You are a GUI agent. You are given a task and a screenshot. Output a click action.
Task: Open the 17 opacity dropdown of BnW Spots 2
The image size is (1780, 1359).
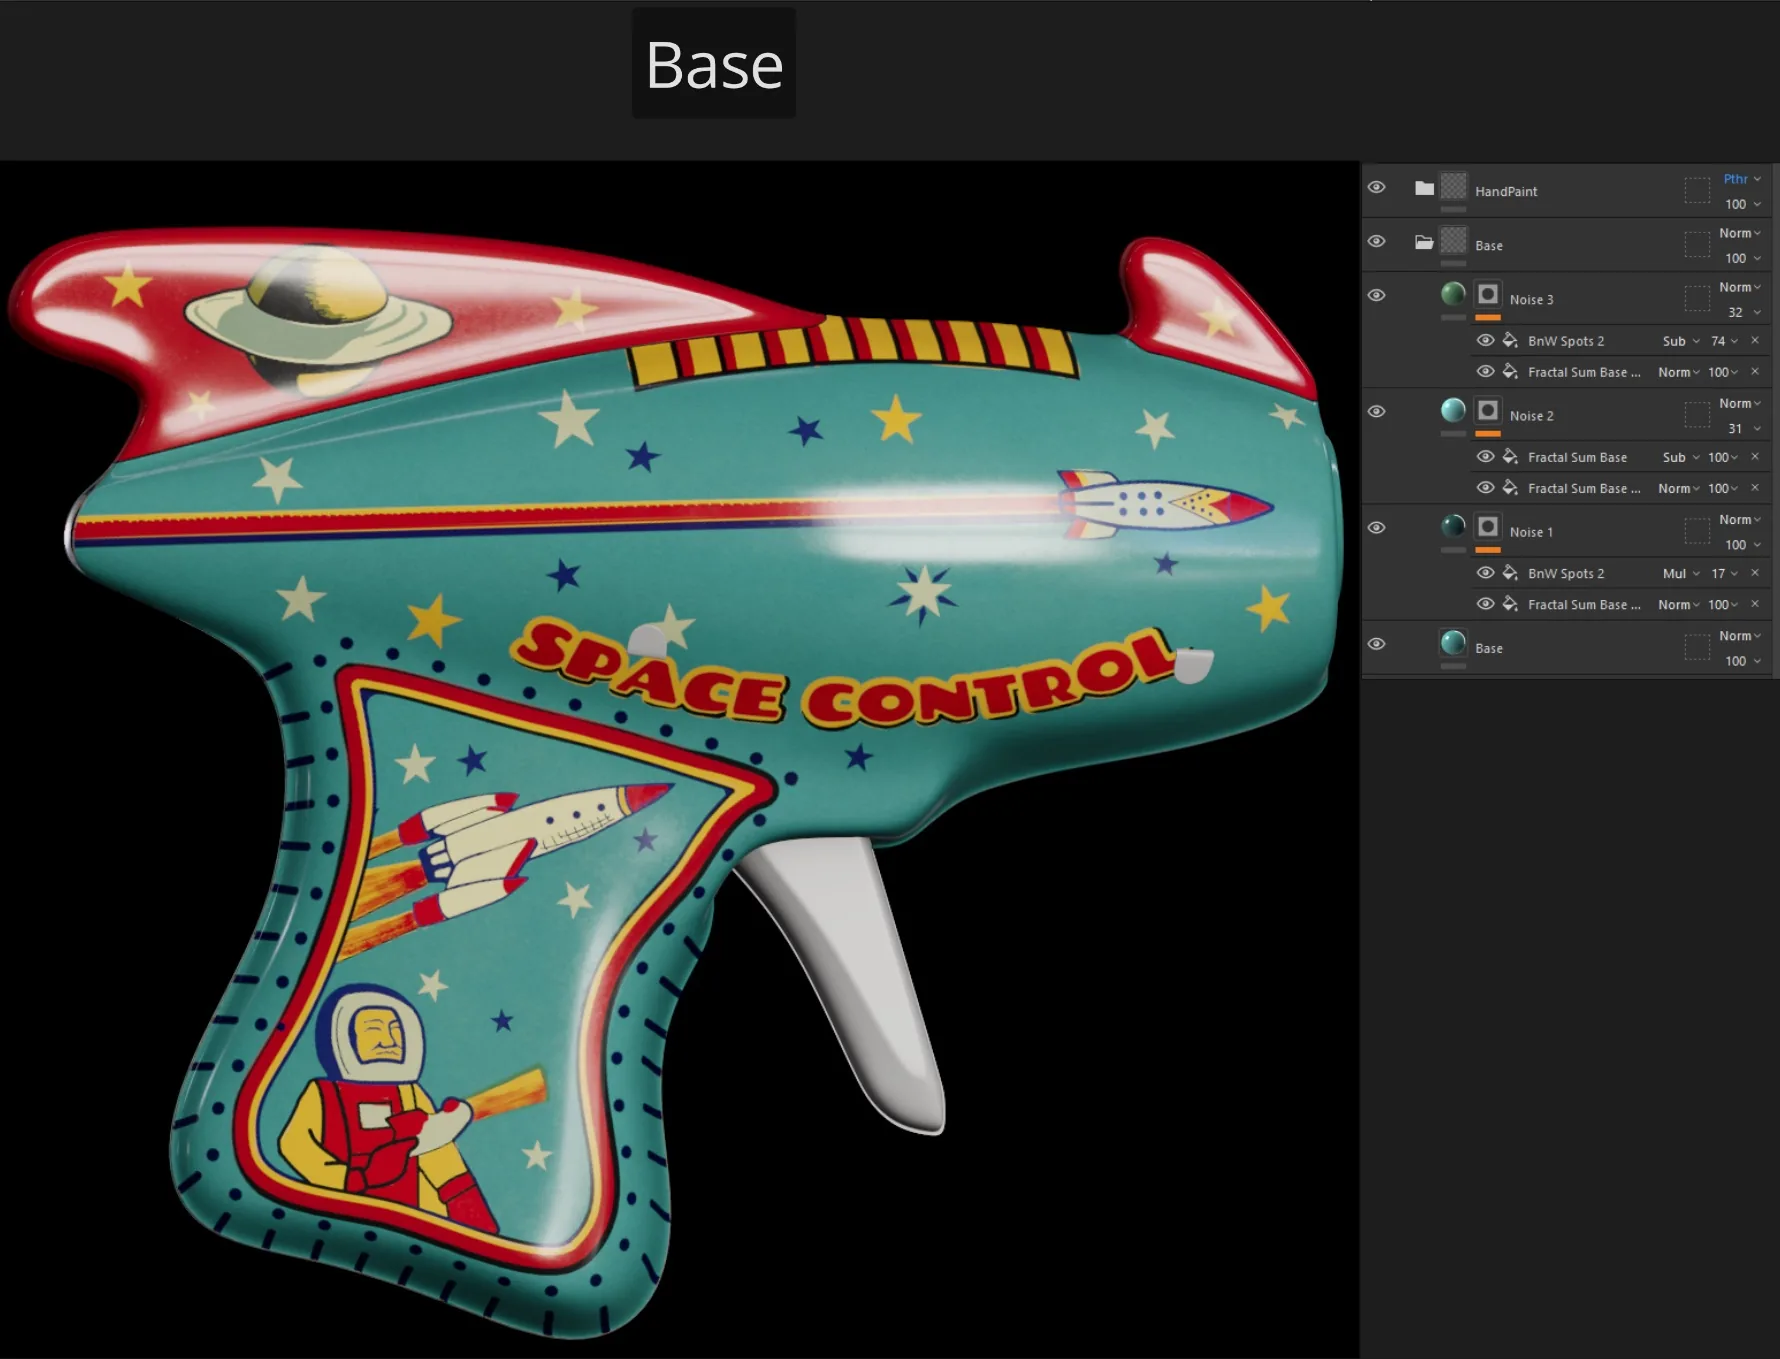[1724, 573]
